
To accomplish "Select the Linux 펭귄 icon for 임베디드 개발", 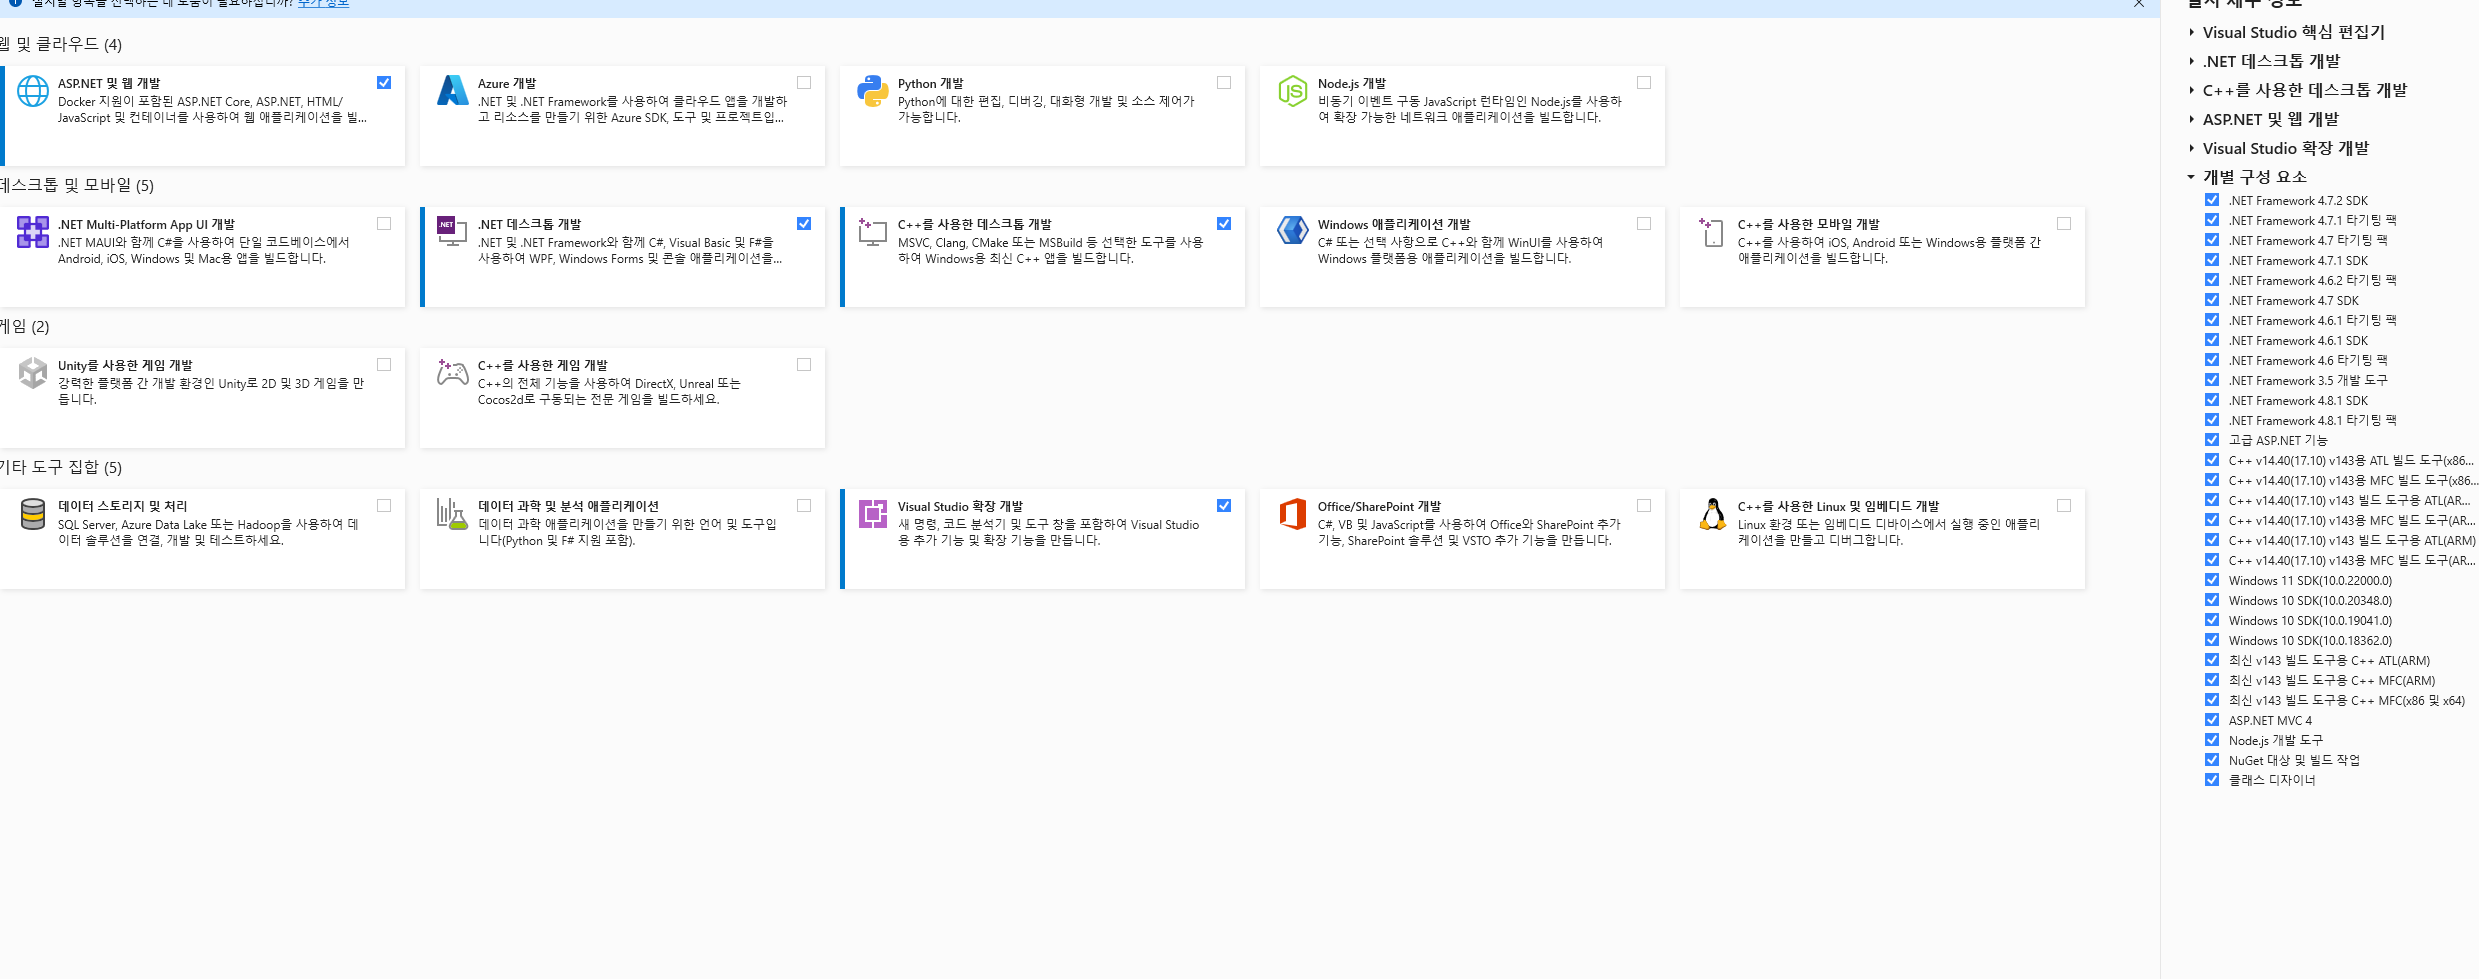I will click(1711, 514).
